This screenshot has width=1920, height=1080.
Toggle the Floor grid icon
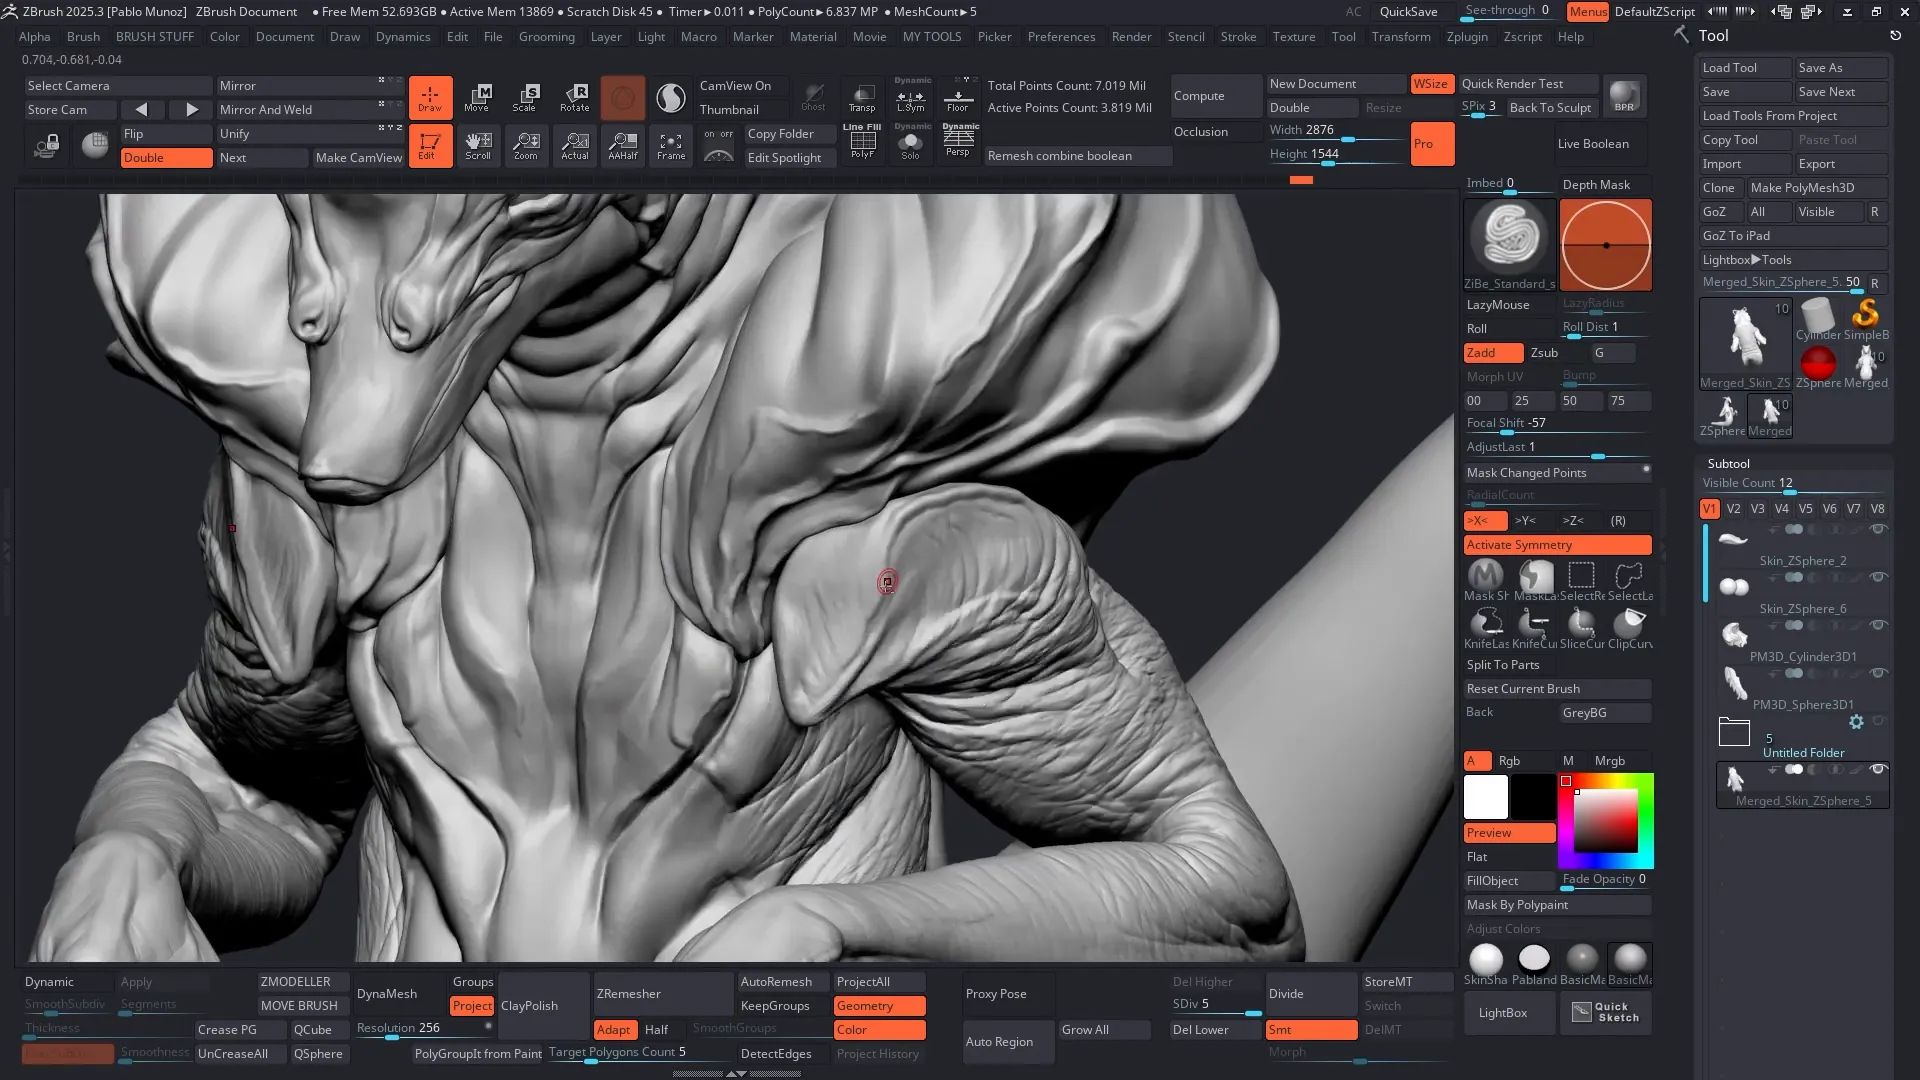point(958,97)
